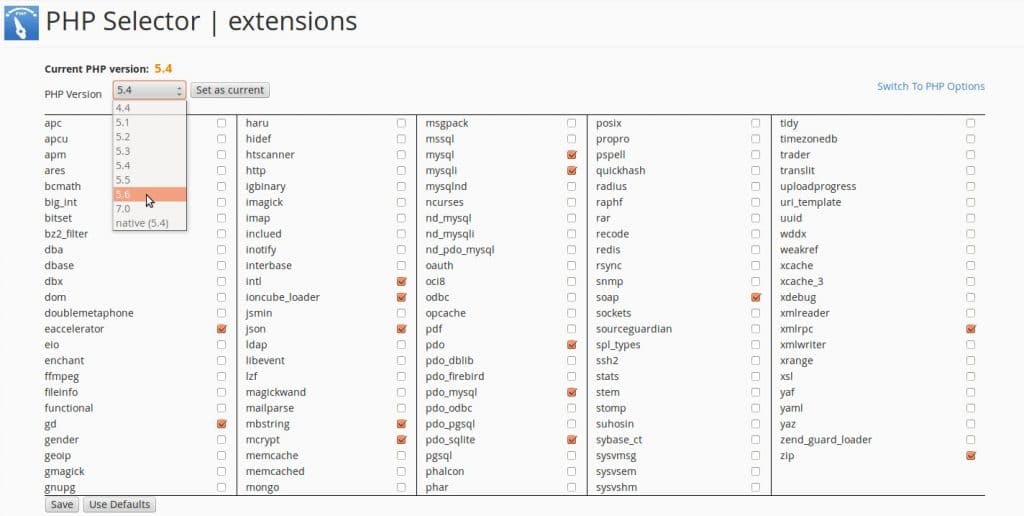Screen dimensions: 1024x516
Task: Enable the imagick extension checkbox
Action: tap(401, 202)
